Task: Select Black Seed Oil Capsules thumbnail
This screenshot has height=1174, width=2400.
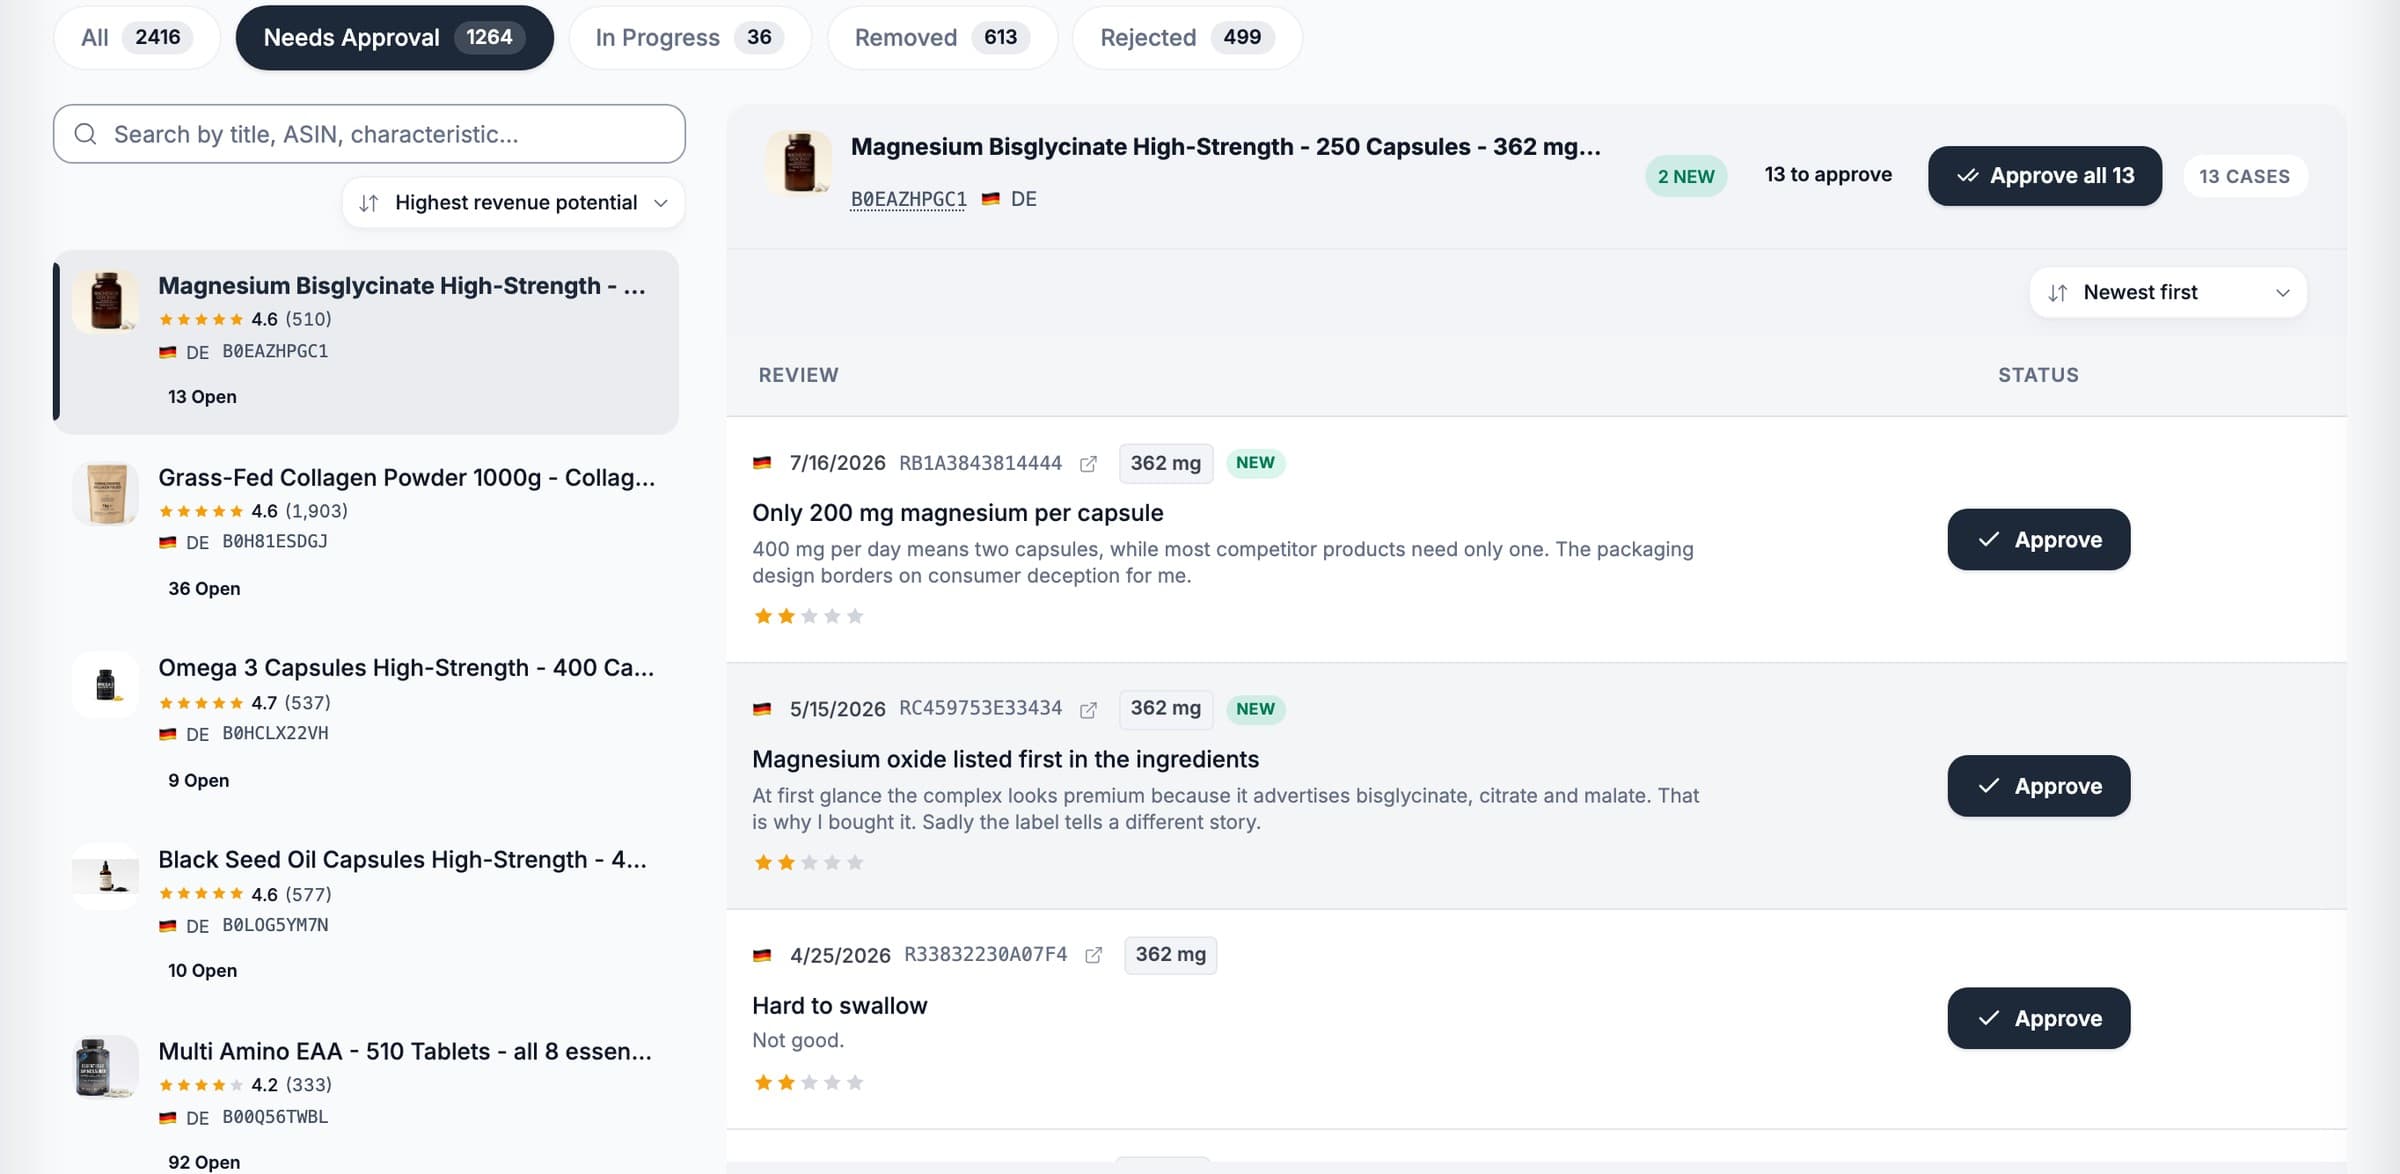Action: tap(106, 876)
